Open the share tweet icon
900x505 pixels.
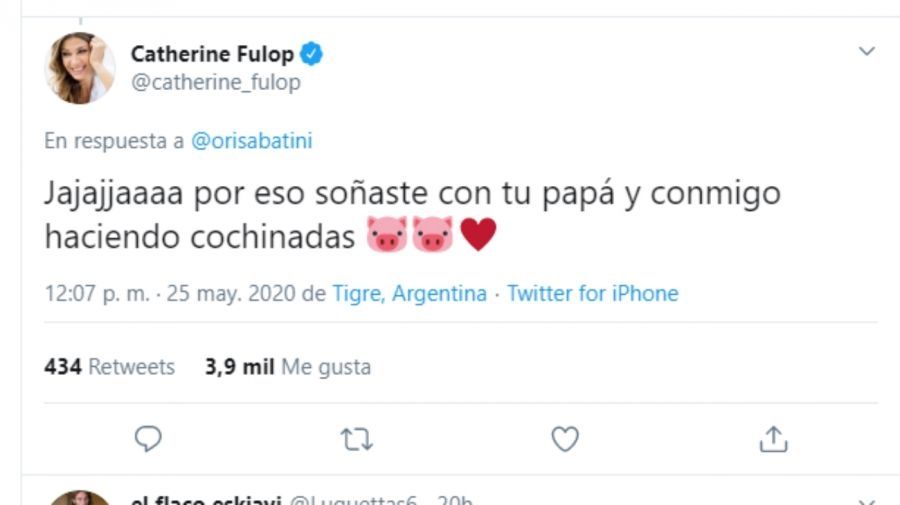(x=774, y=438)
